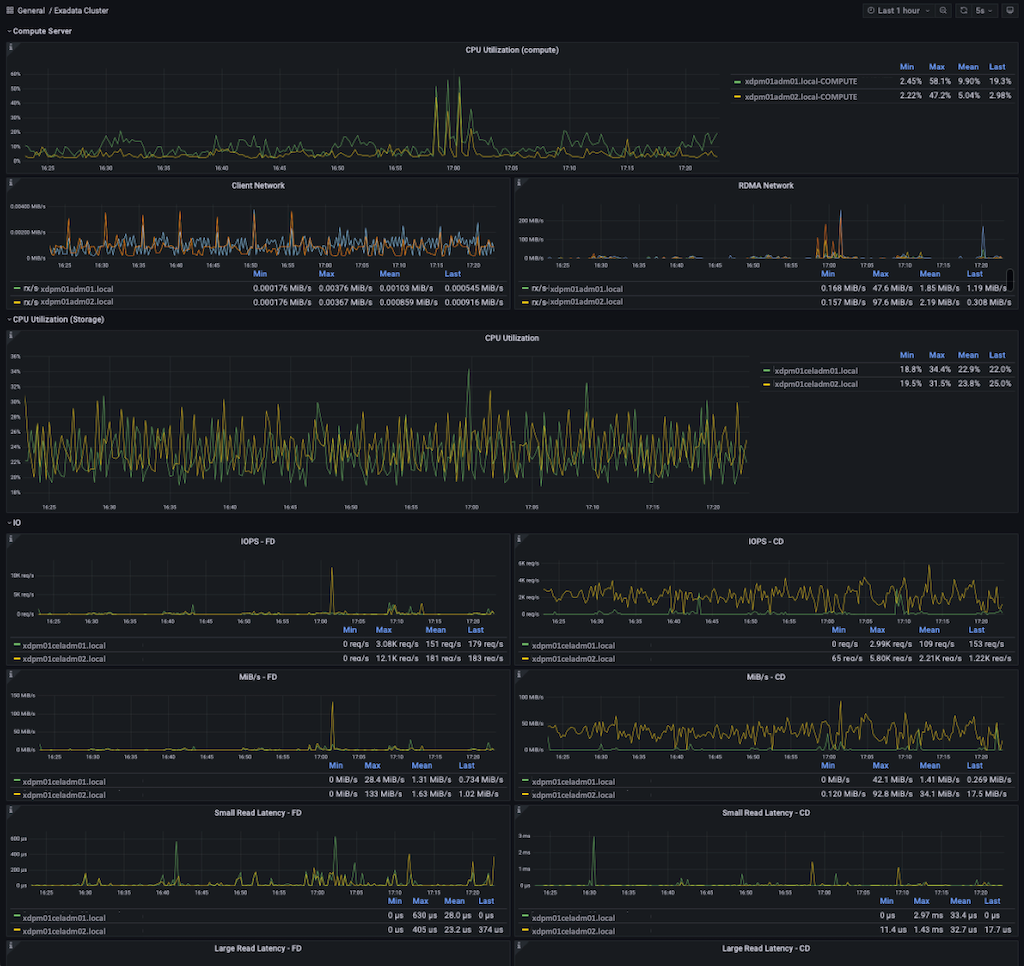Click yellow color swatch of xdpm01adm02.local-COMPUTE
1024x966 pixels.
pos(737,97)
